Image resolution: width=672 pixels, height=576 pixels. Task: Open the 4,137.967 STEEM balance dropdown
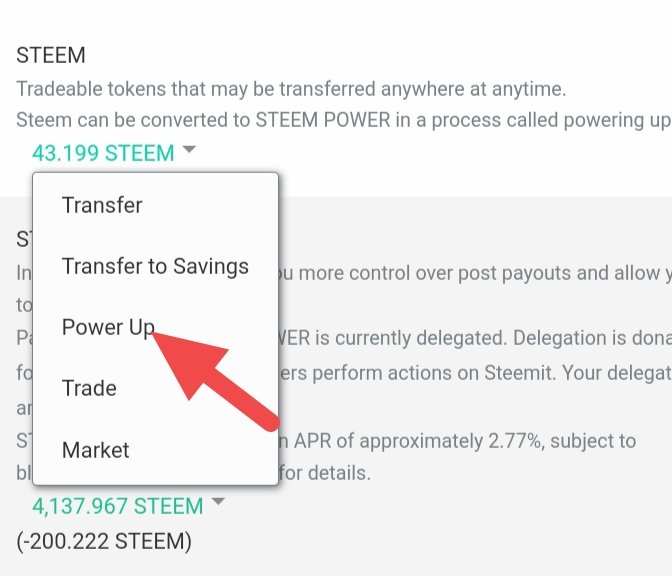tap(119, 506)
